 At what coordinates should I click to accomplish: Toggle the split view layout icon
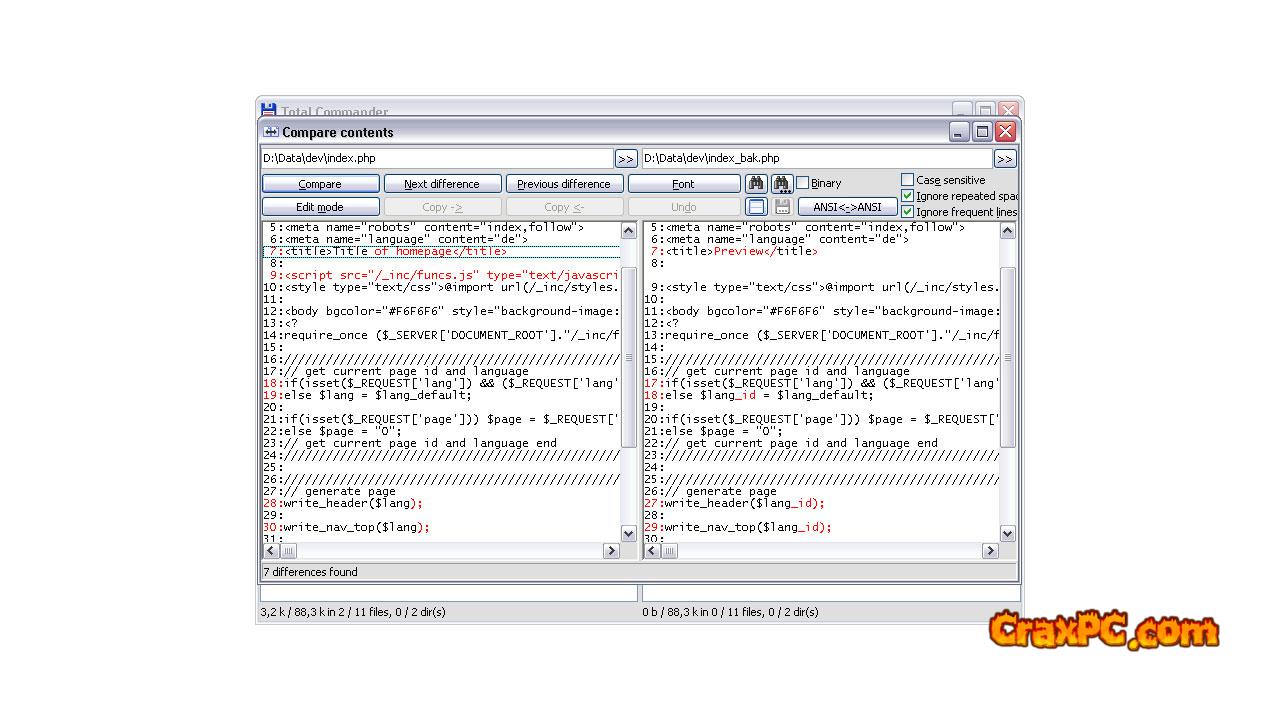click(x=757, y=207)
